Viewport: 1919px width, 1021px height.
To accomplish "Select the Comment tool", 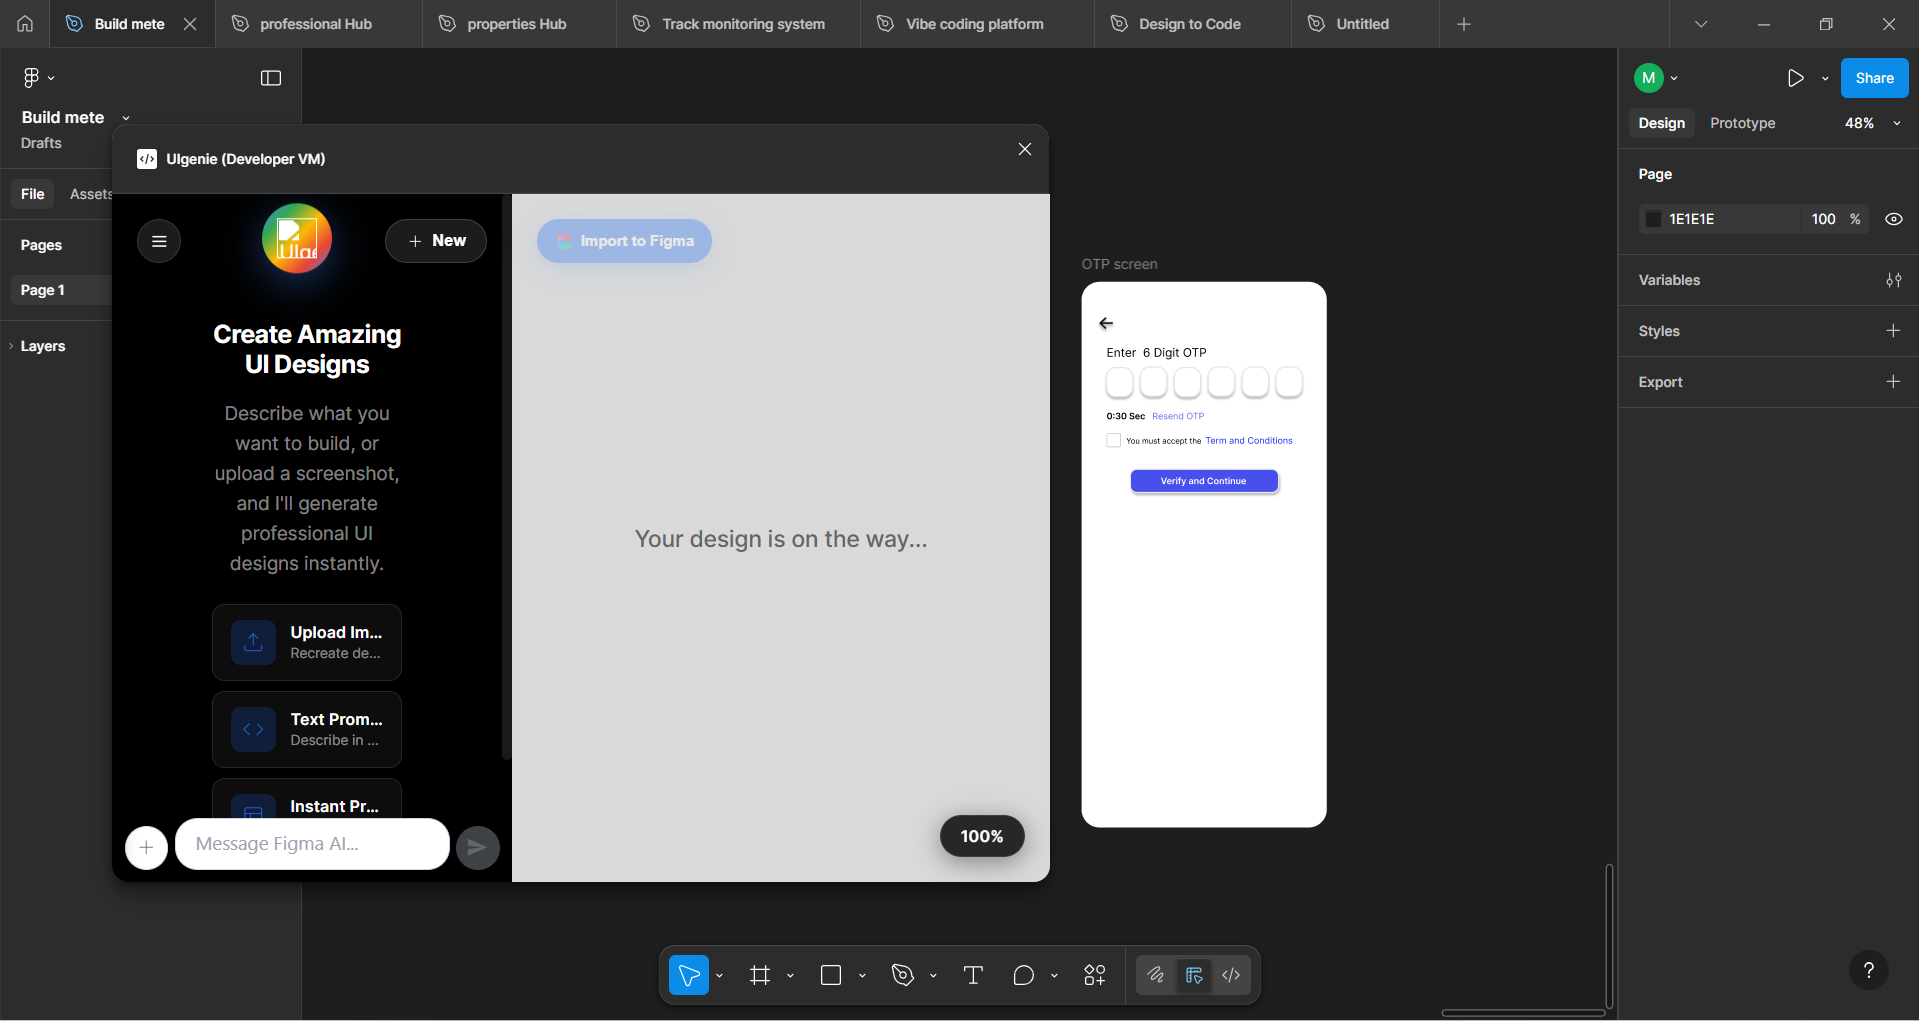I will [1023, 975].
